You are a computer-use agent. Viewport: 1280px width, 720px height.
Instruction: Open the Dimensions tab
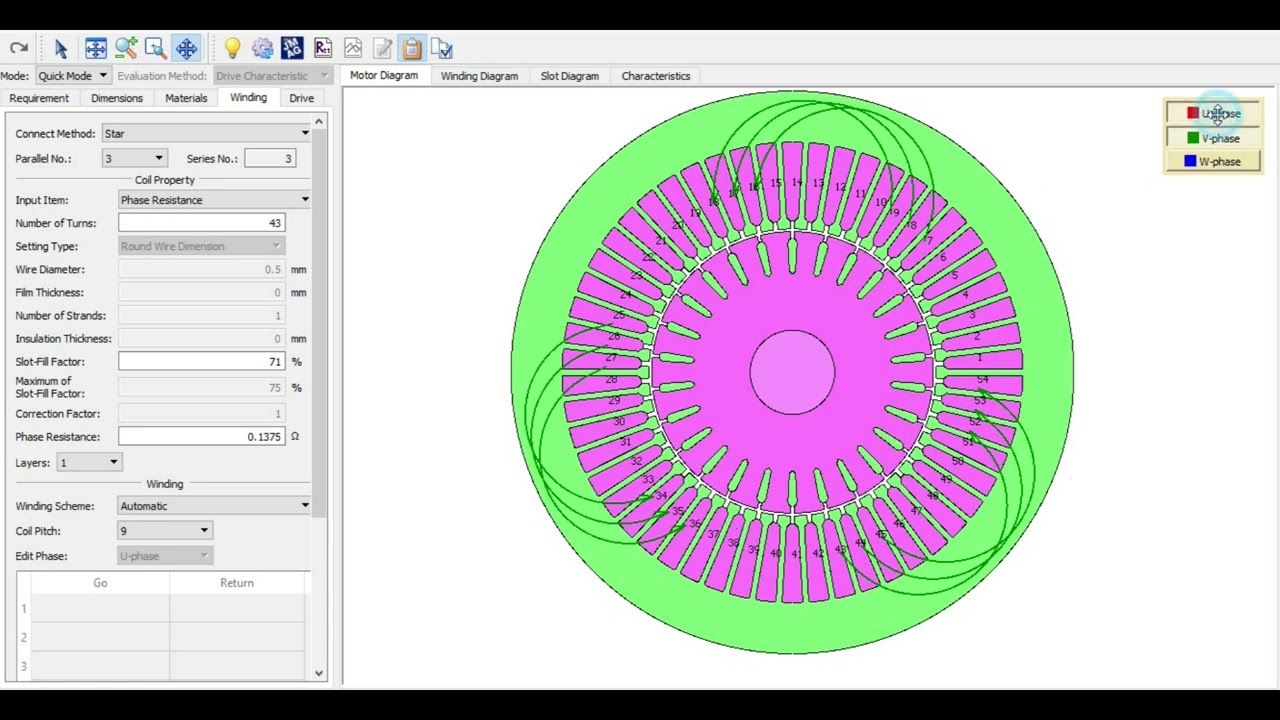[x=117, y=98]
